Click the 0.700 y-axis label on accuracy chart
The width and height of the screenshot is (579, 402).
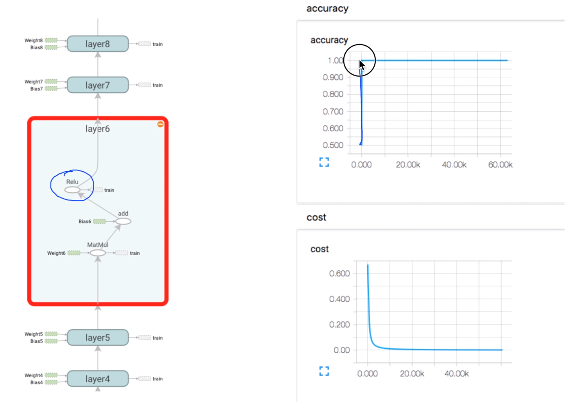click(333, 111)
